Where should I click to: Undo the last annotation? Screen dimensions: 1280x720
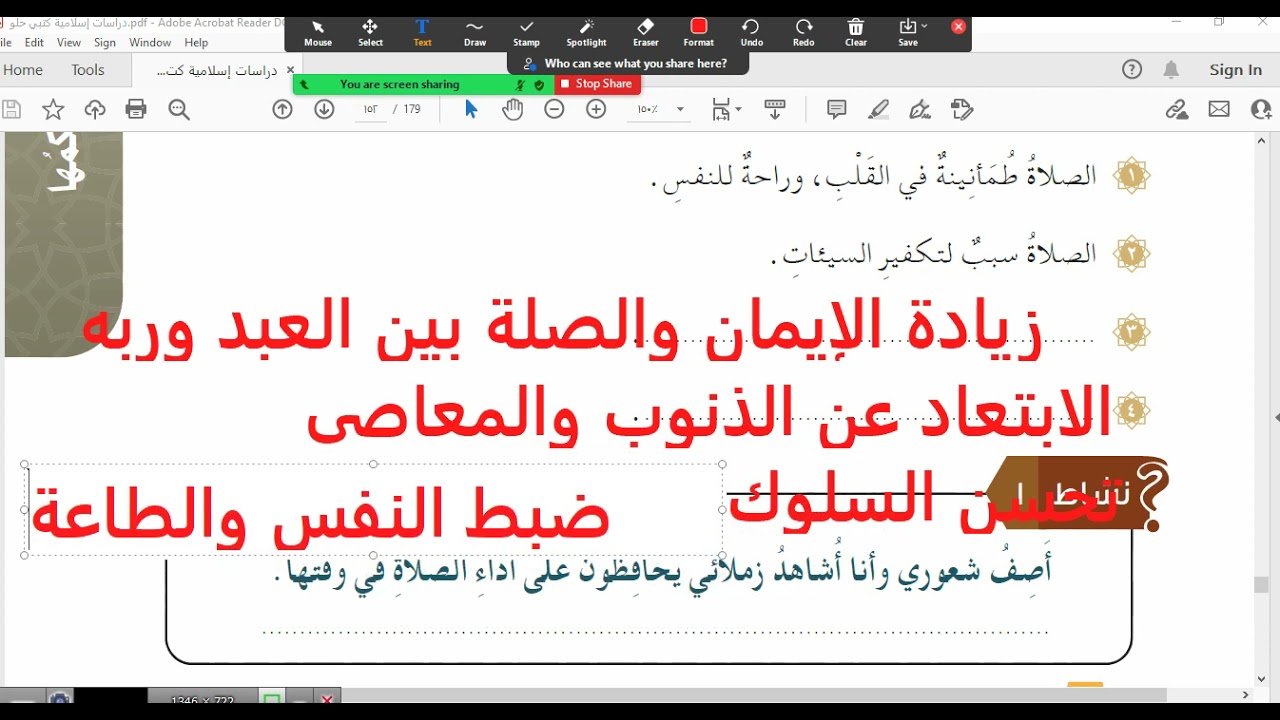751,33
